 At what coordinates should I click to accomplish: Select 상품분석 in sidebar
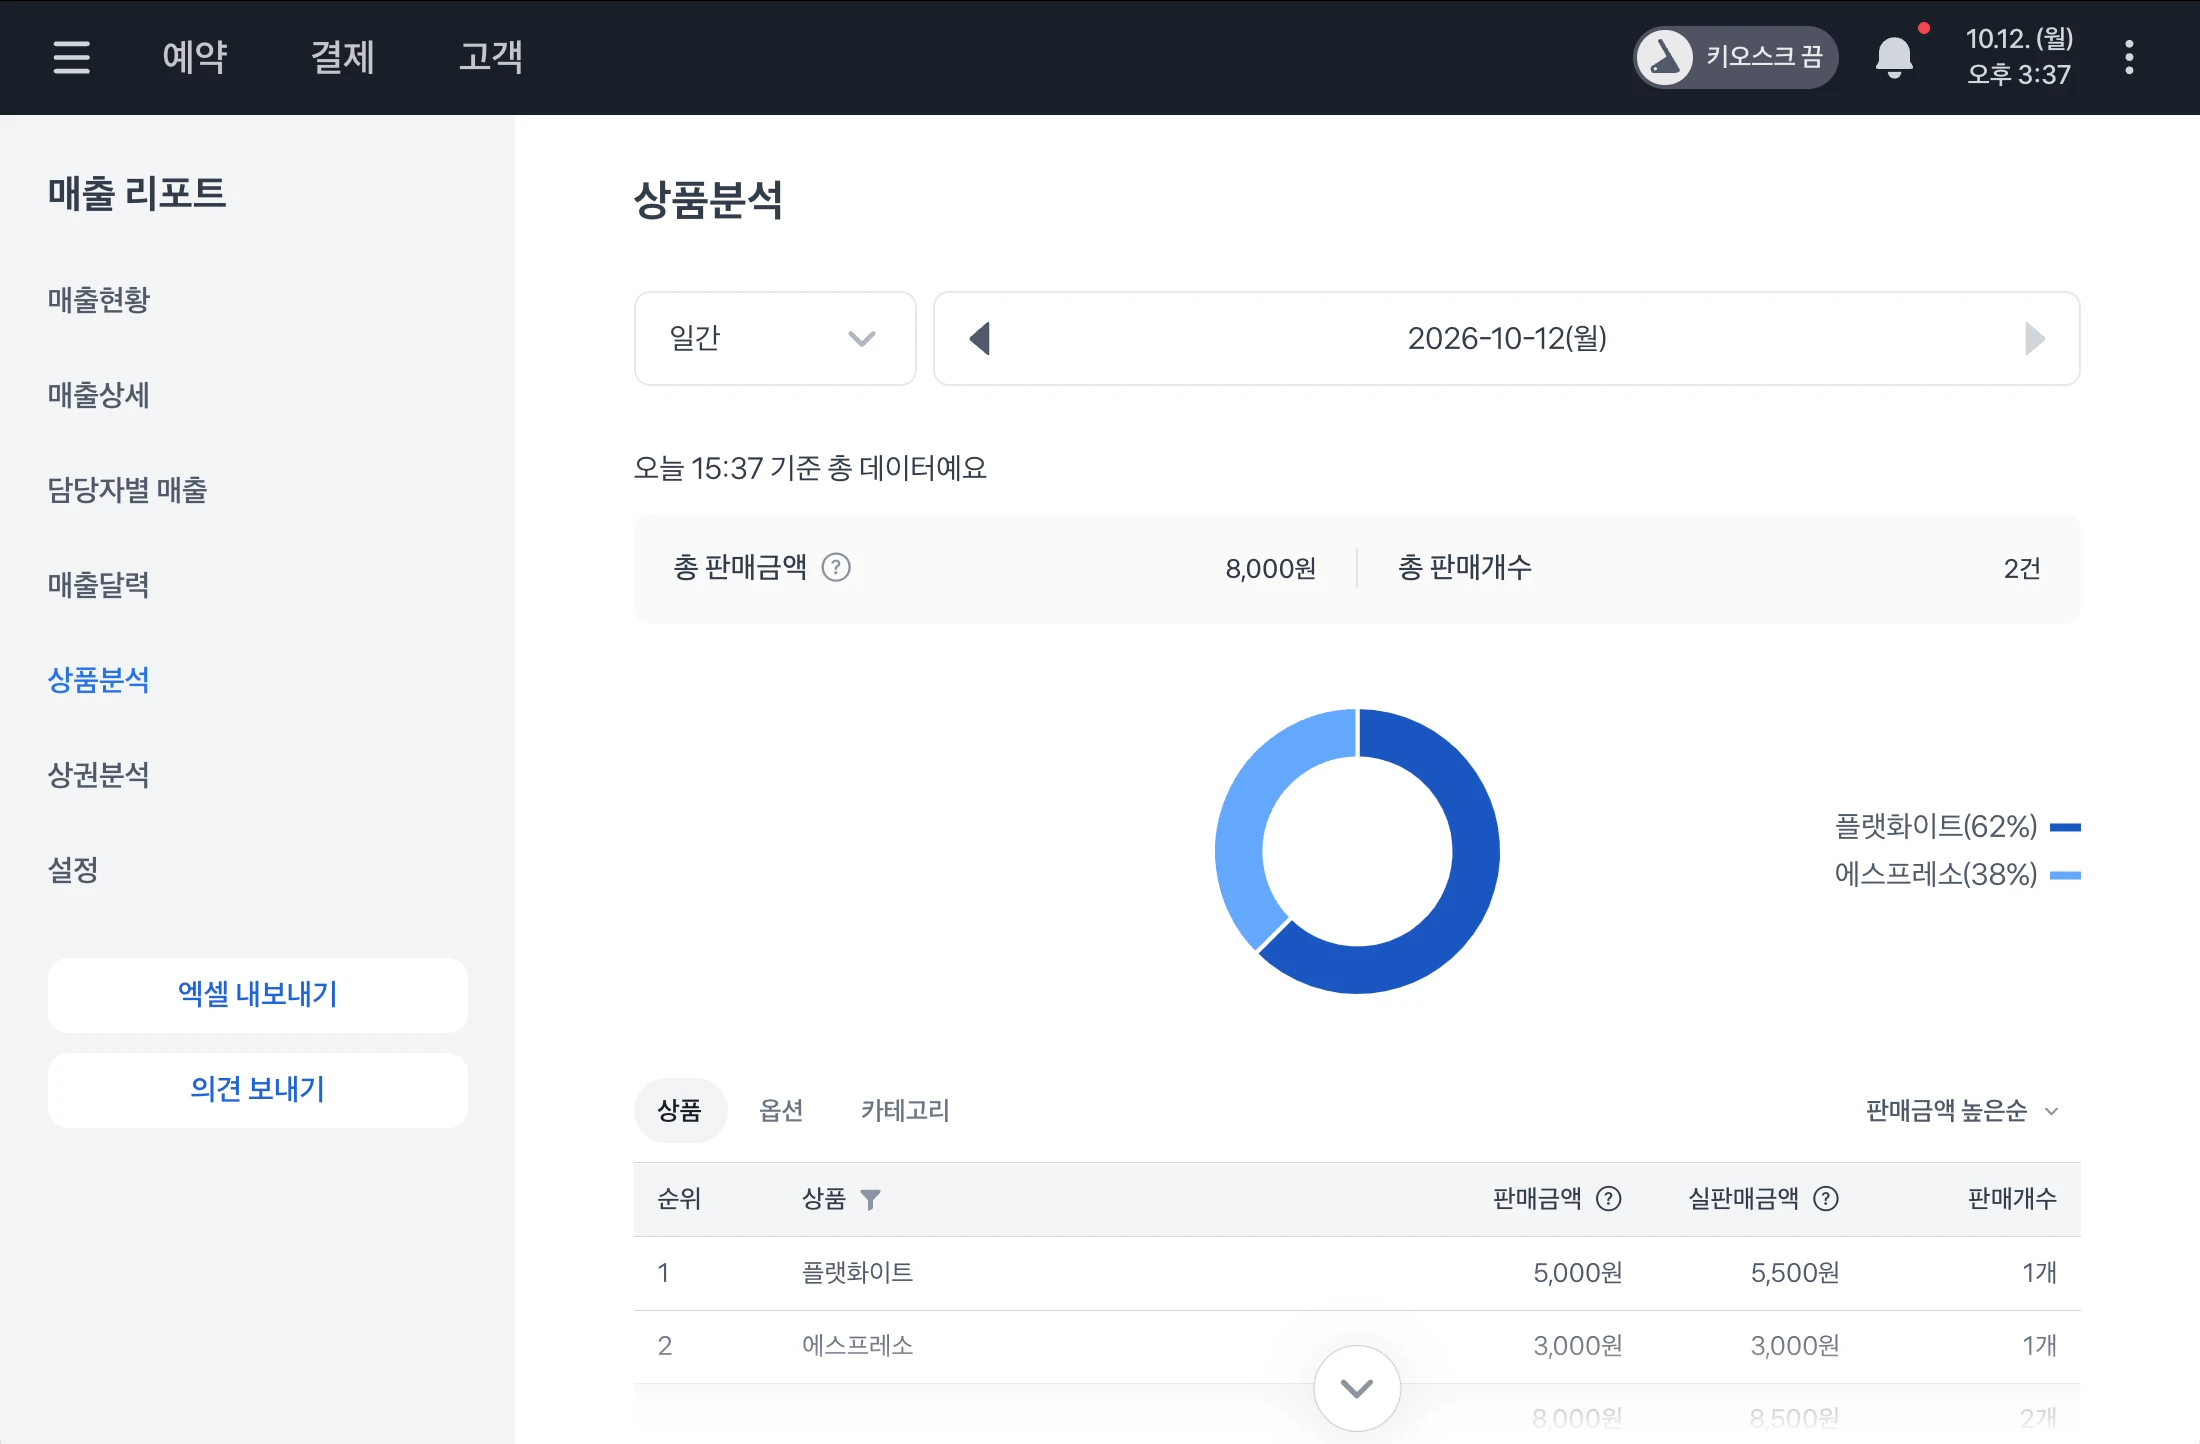pos(99,680)
